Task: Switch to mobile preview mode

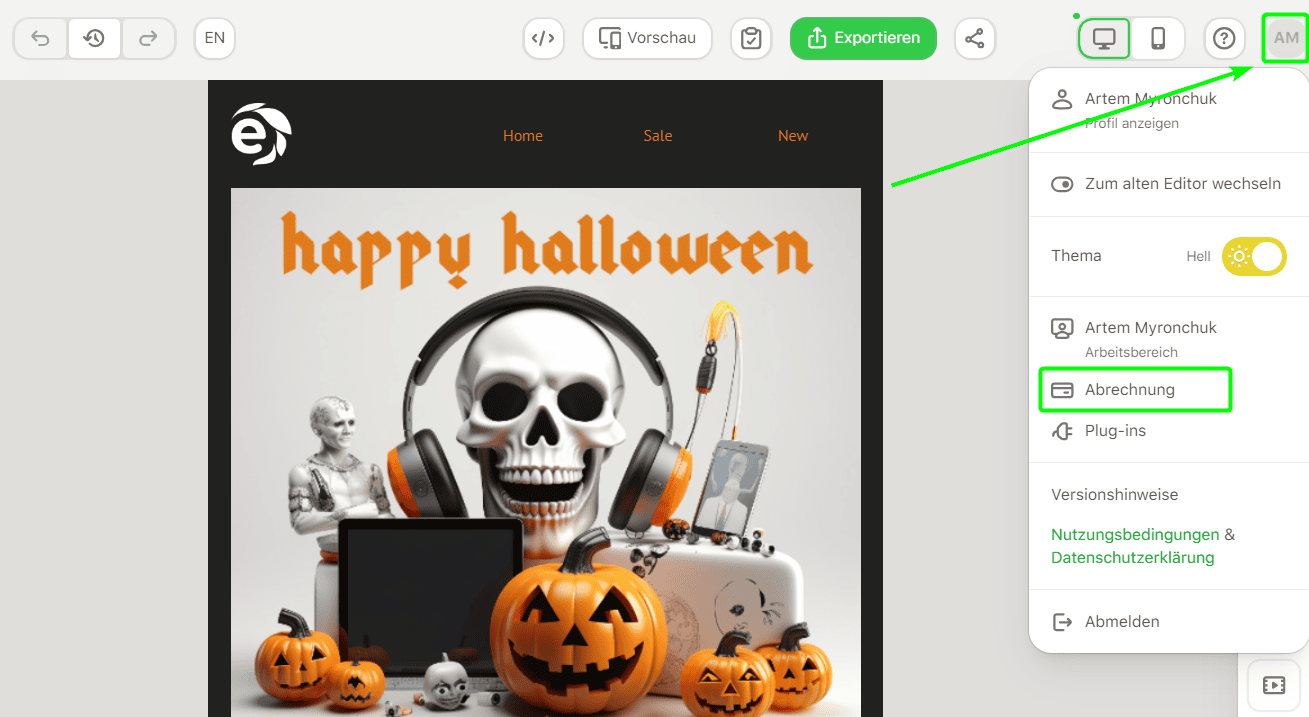Action: coord(1158,37)
